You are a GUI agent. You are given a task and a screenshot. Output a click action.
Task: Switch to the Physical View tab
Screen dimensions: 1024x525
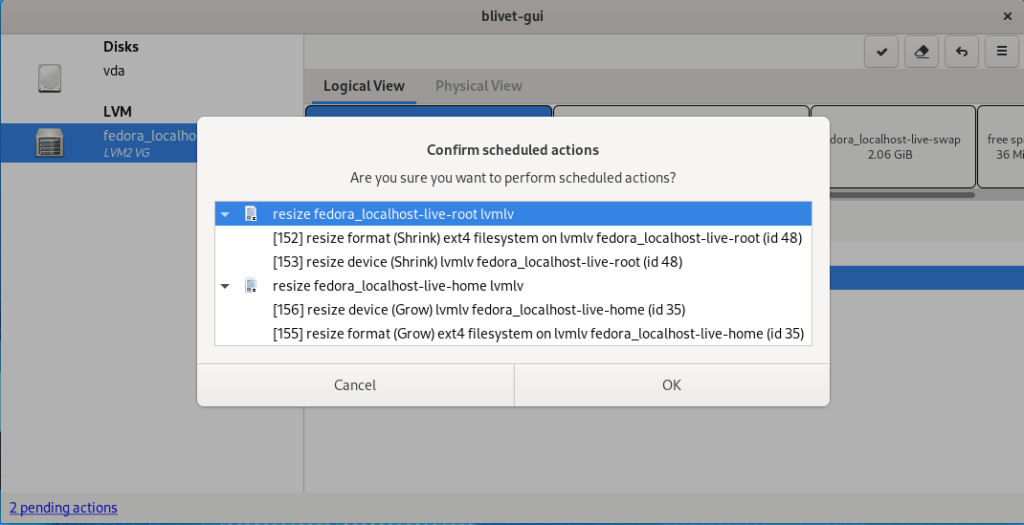[478, 86]
